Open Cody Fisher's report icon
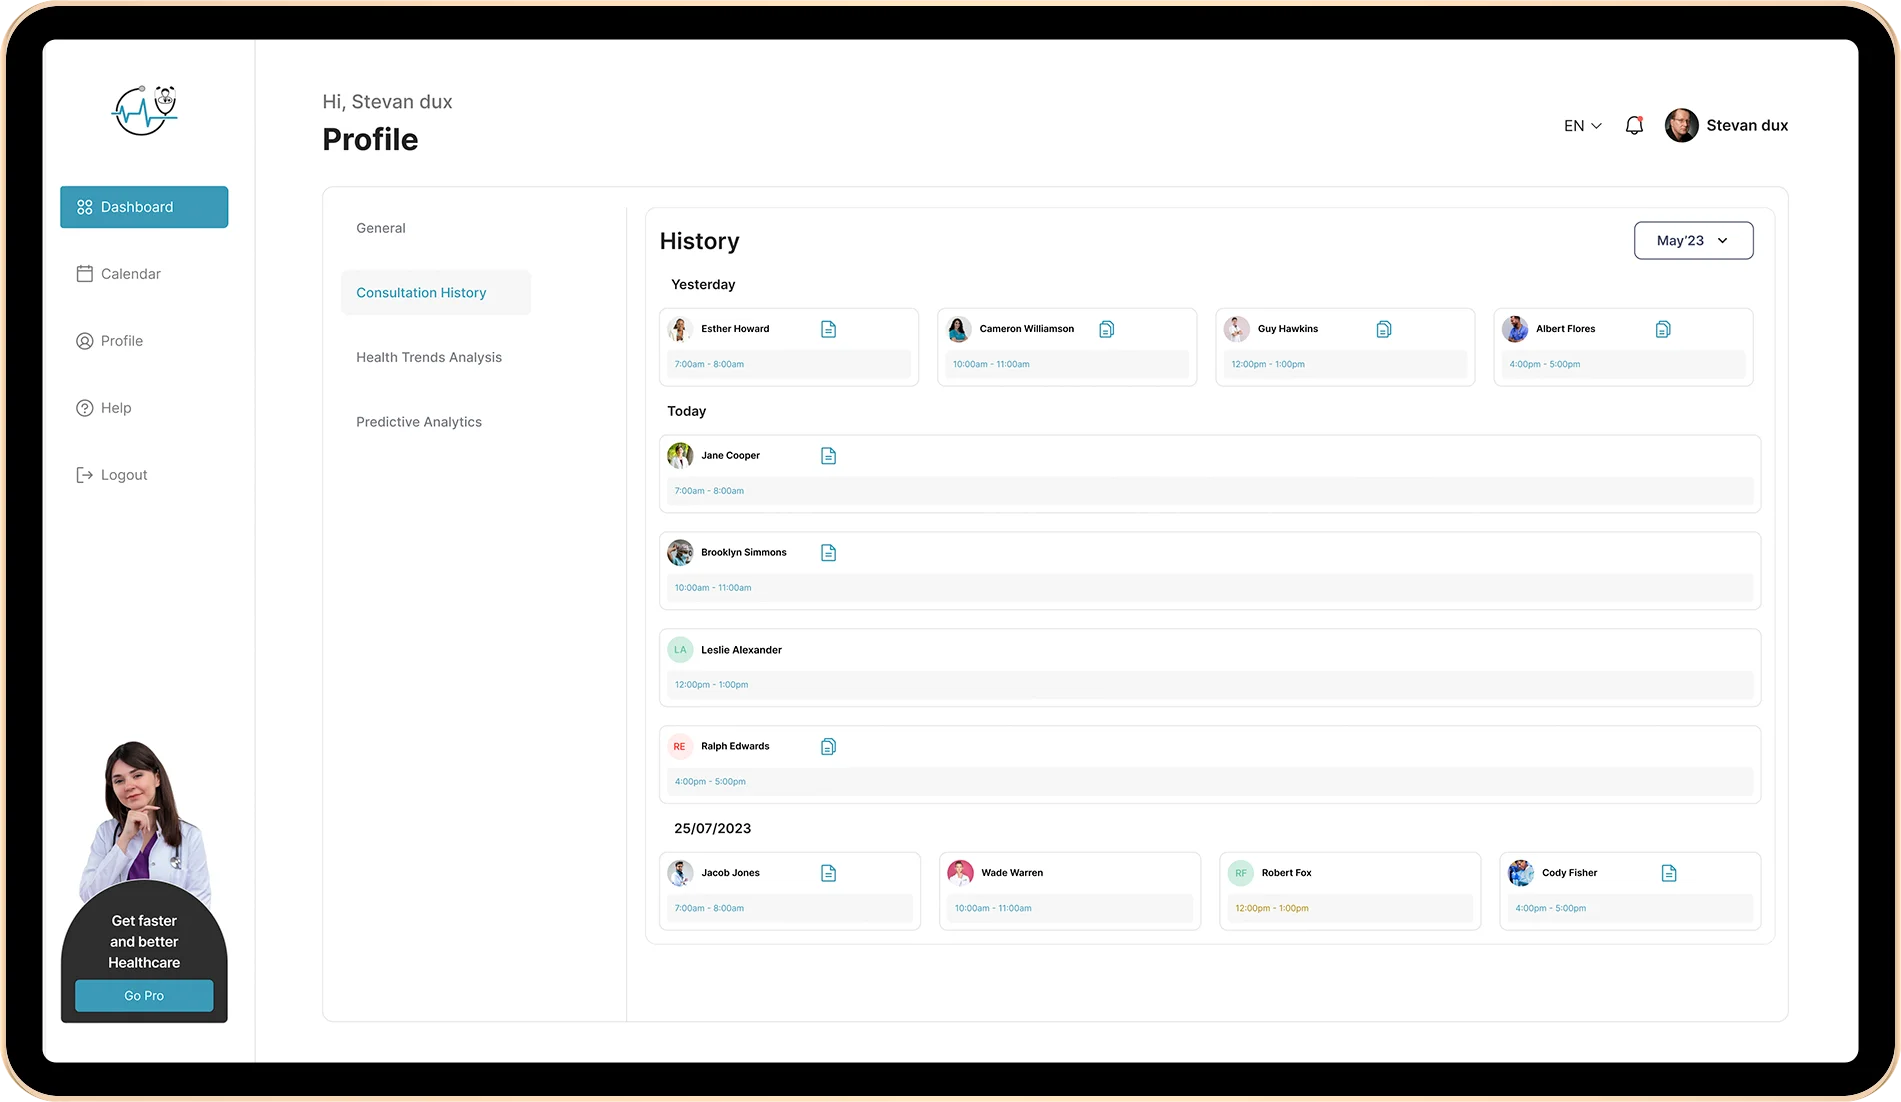This screenshot has width=1901, height=1102. pyautogui.click(x=1668, y=873)
